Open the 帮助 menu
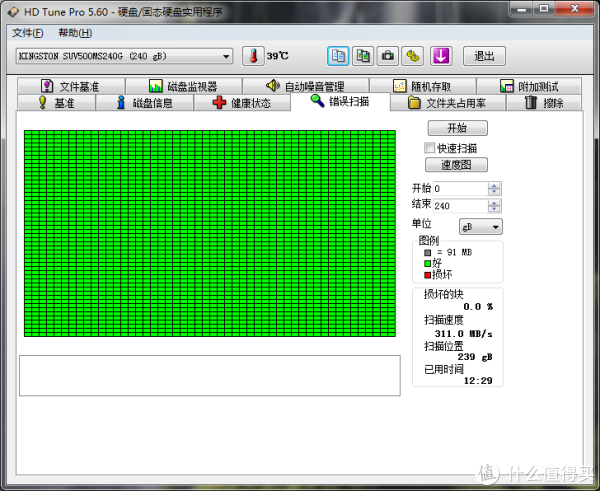 [x=75, y=33]
